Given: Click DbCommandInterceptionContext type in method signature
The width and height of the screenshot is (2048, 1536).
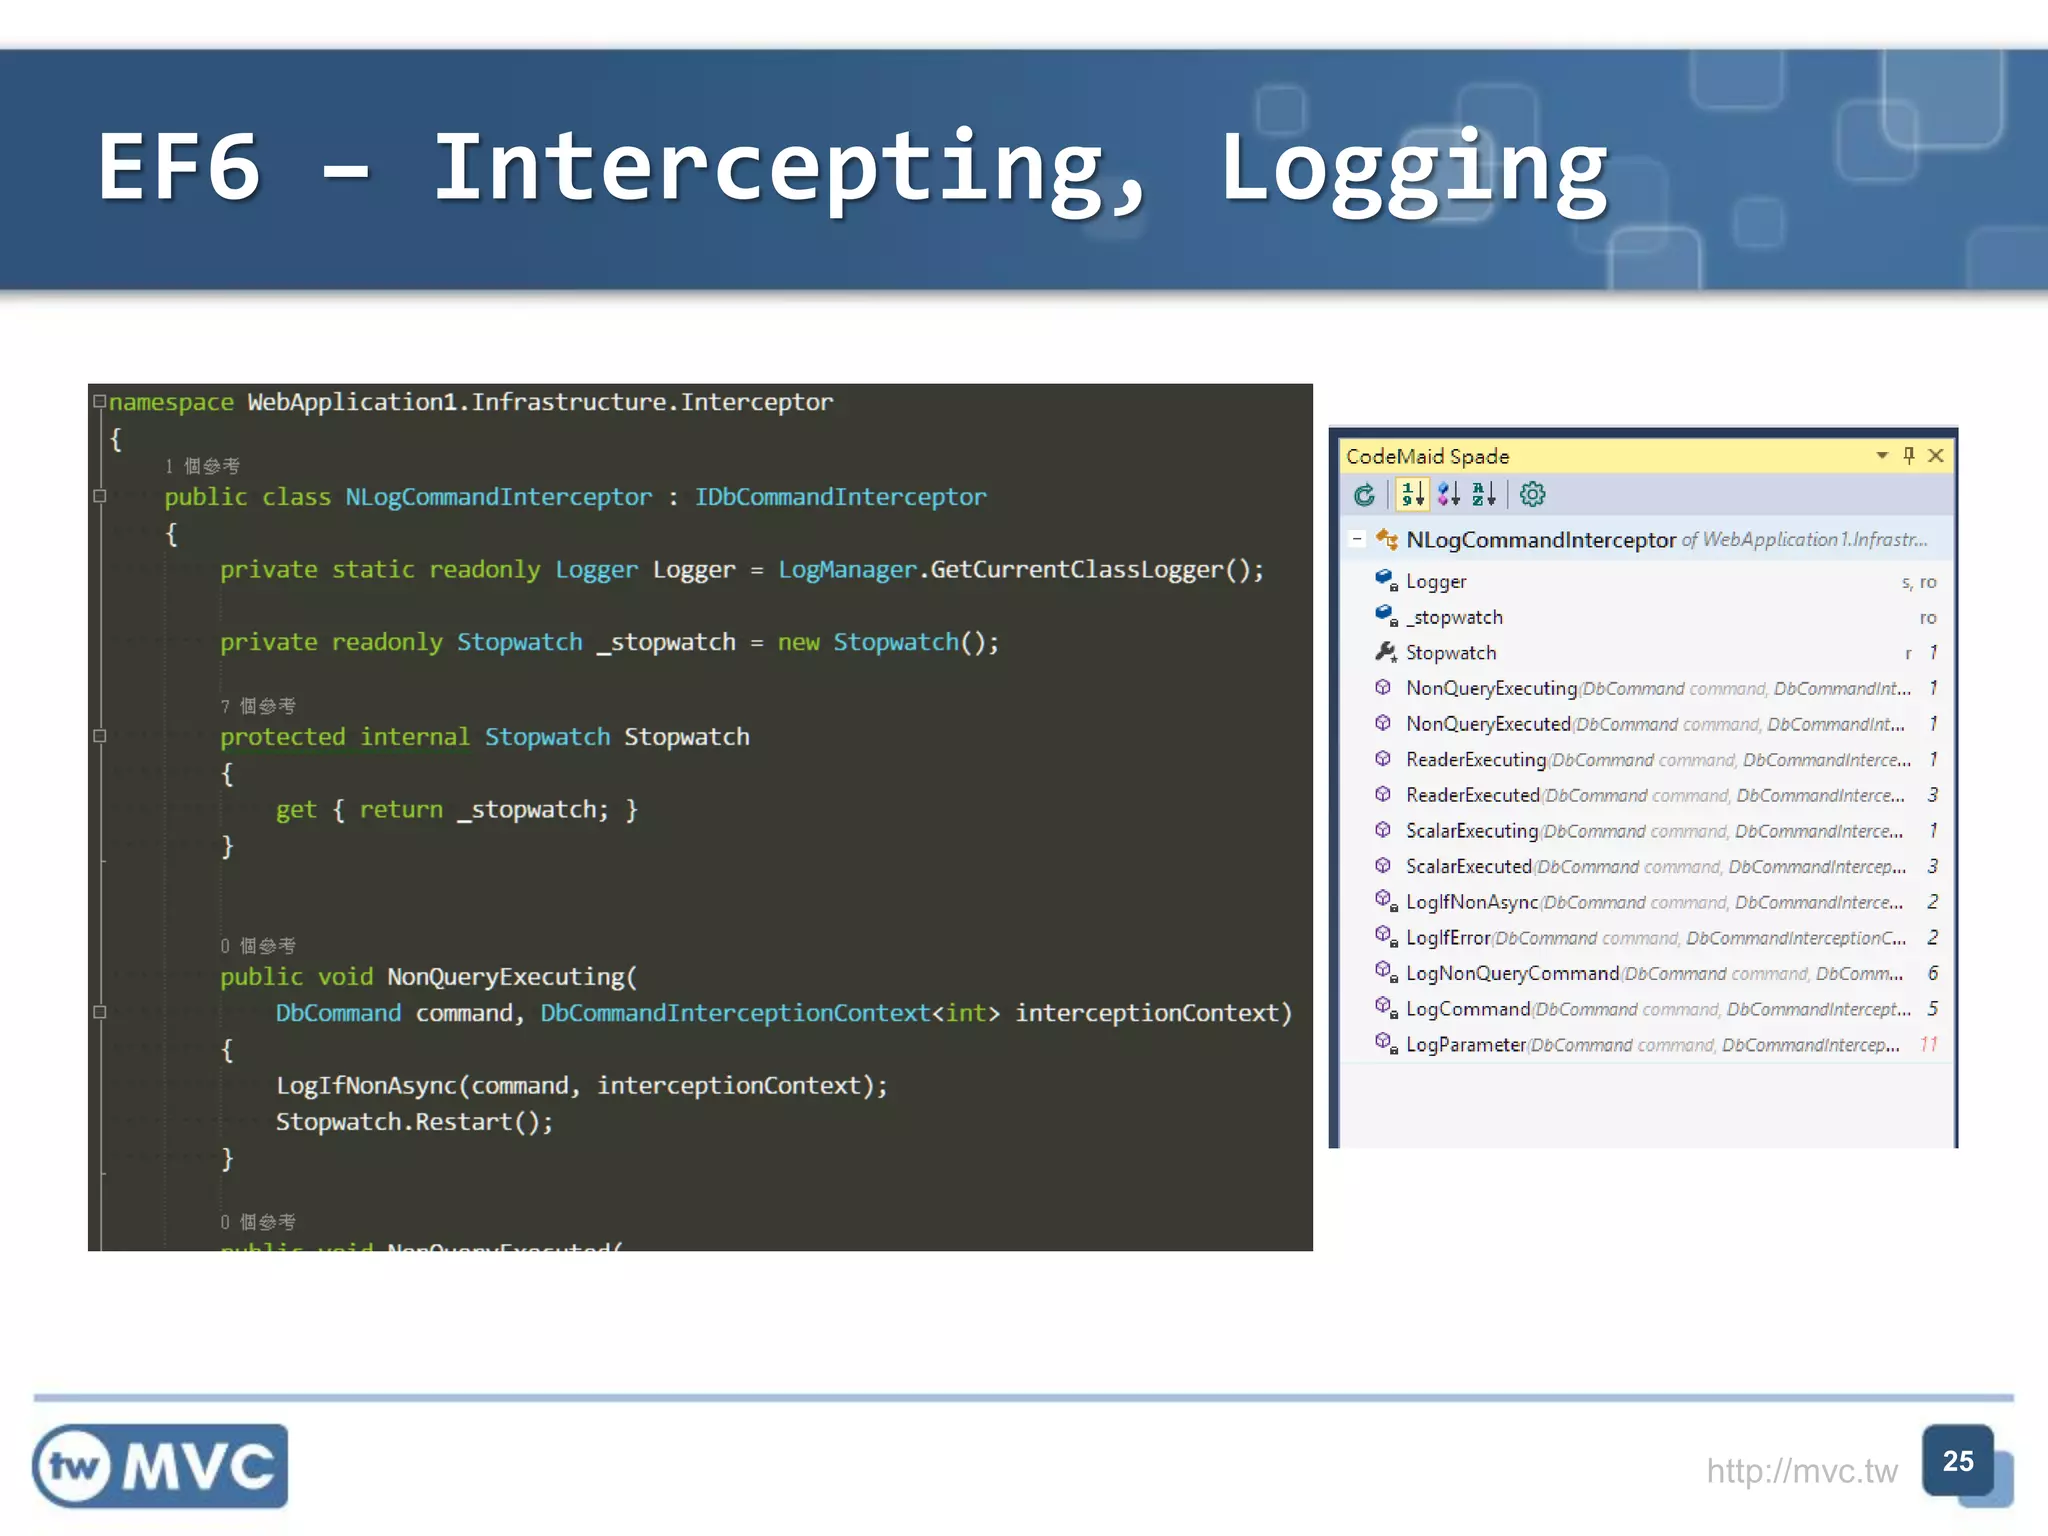Looking at the screenshot, I should coord(735,1013).
